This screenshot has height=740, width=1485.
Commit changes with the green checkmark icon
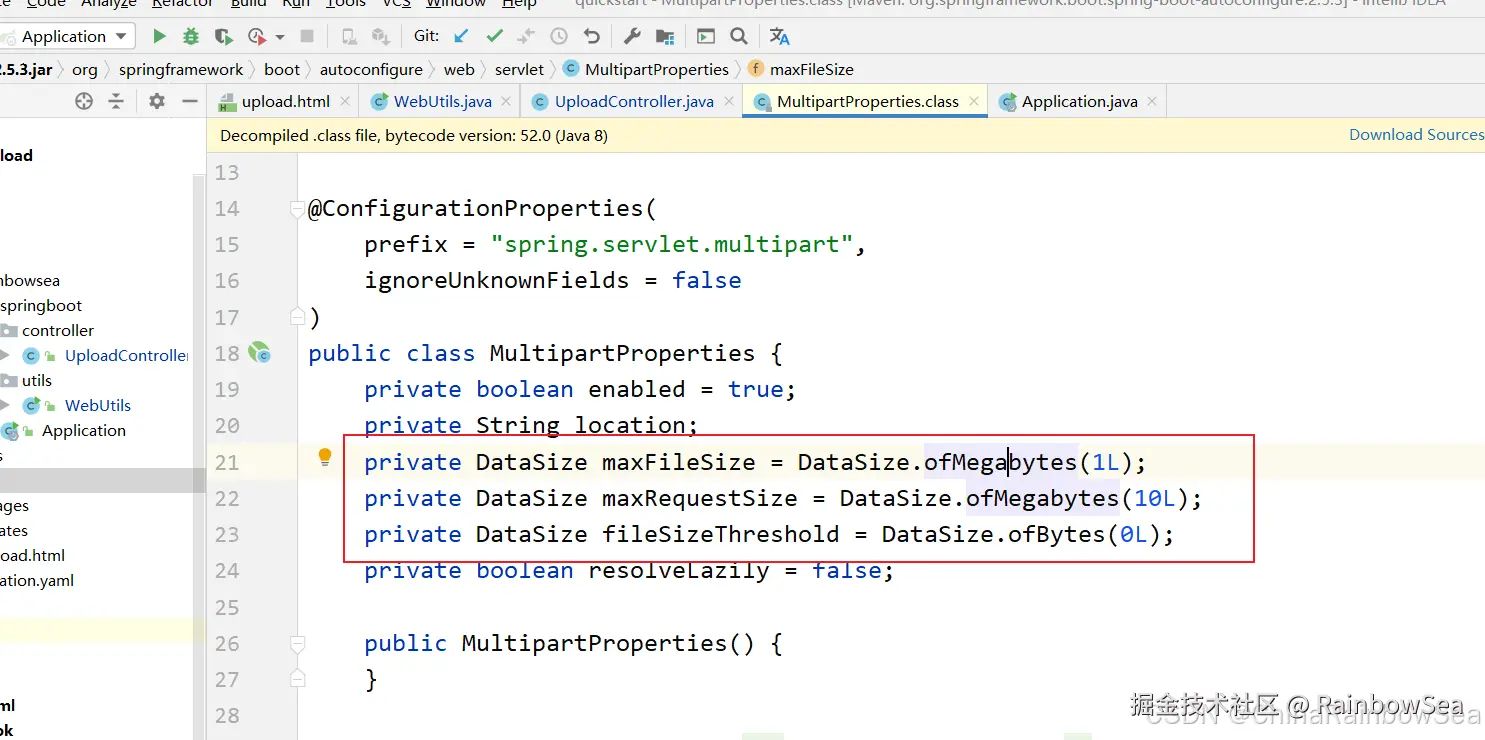click(494, 37)
